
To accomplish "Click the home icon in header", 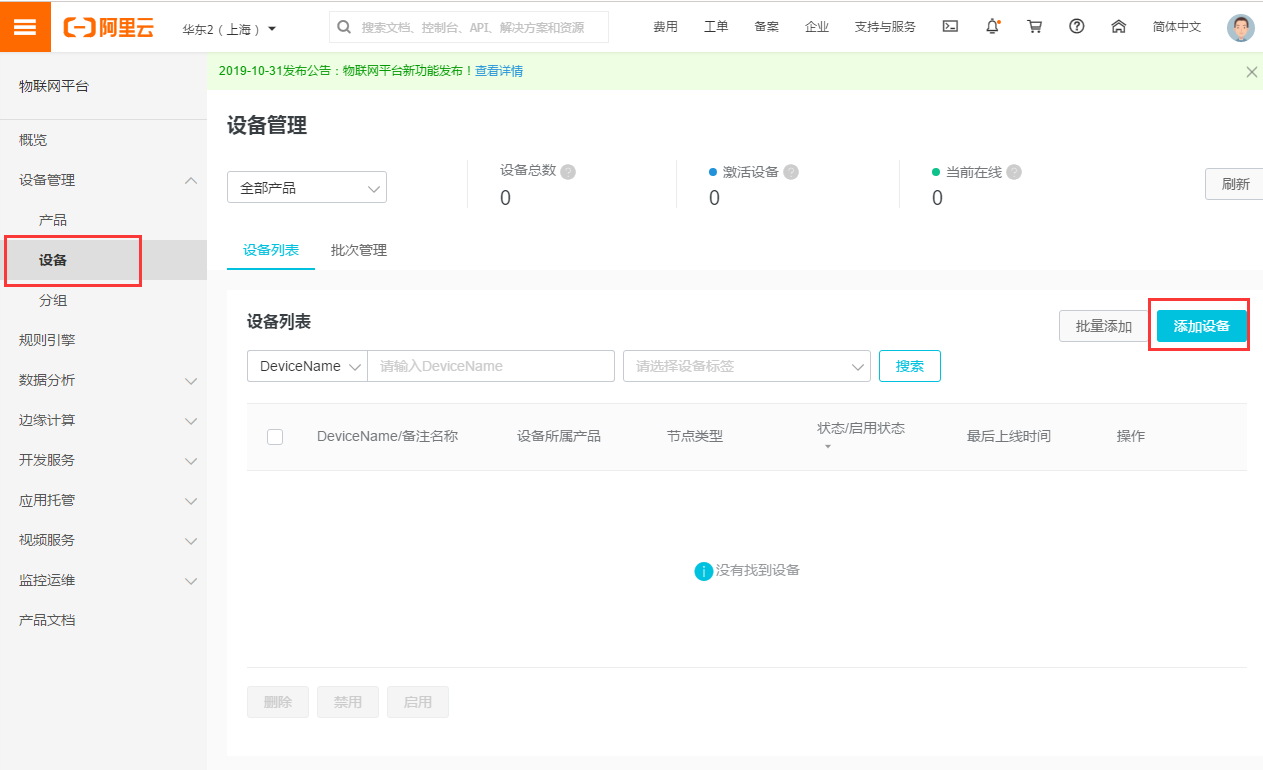I will [1119, 27].
